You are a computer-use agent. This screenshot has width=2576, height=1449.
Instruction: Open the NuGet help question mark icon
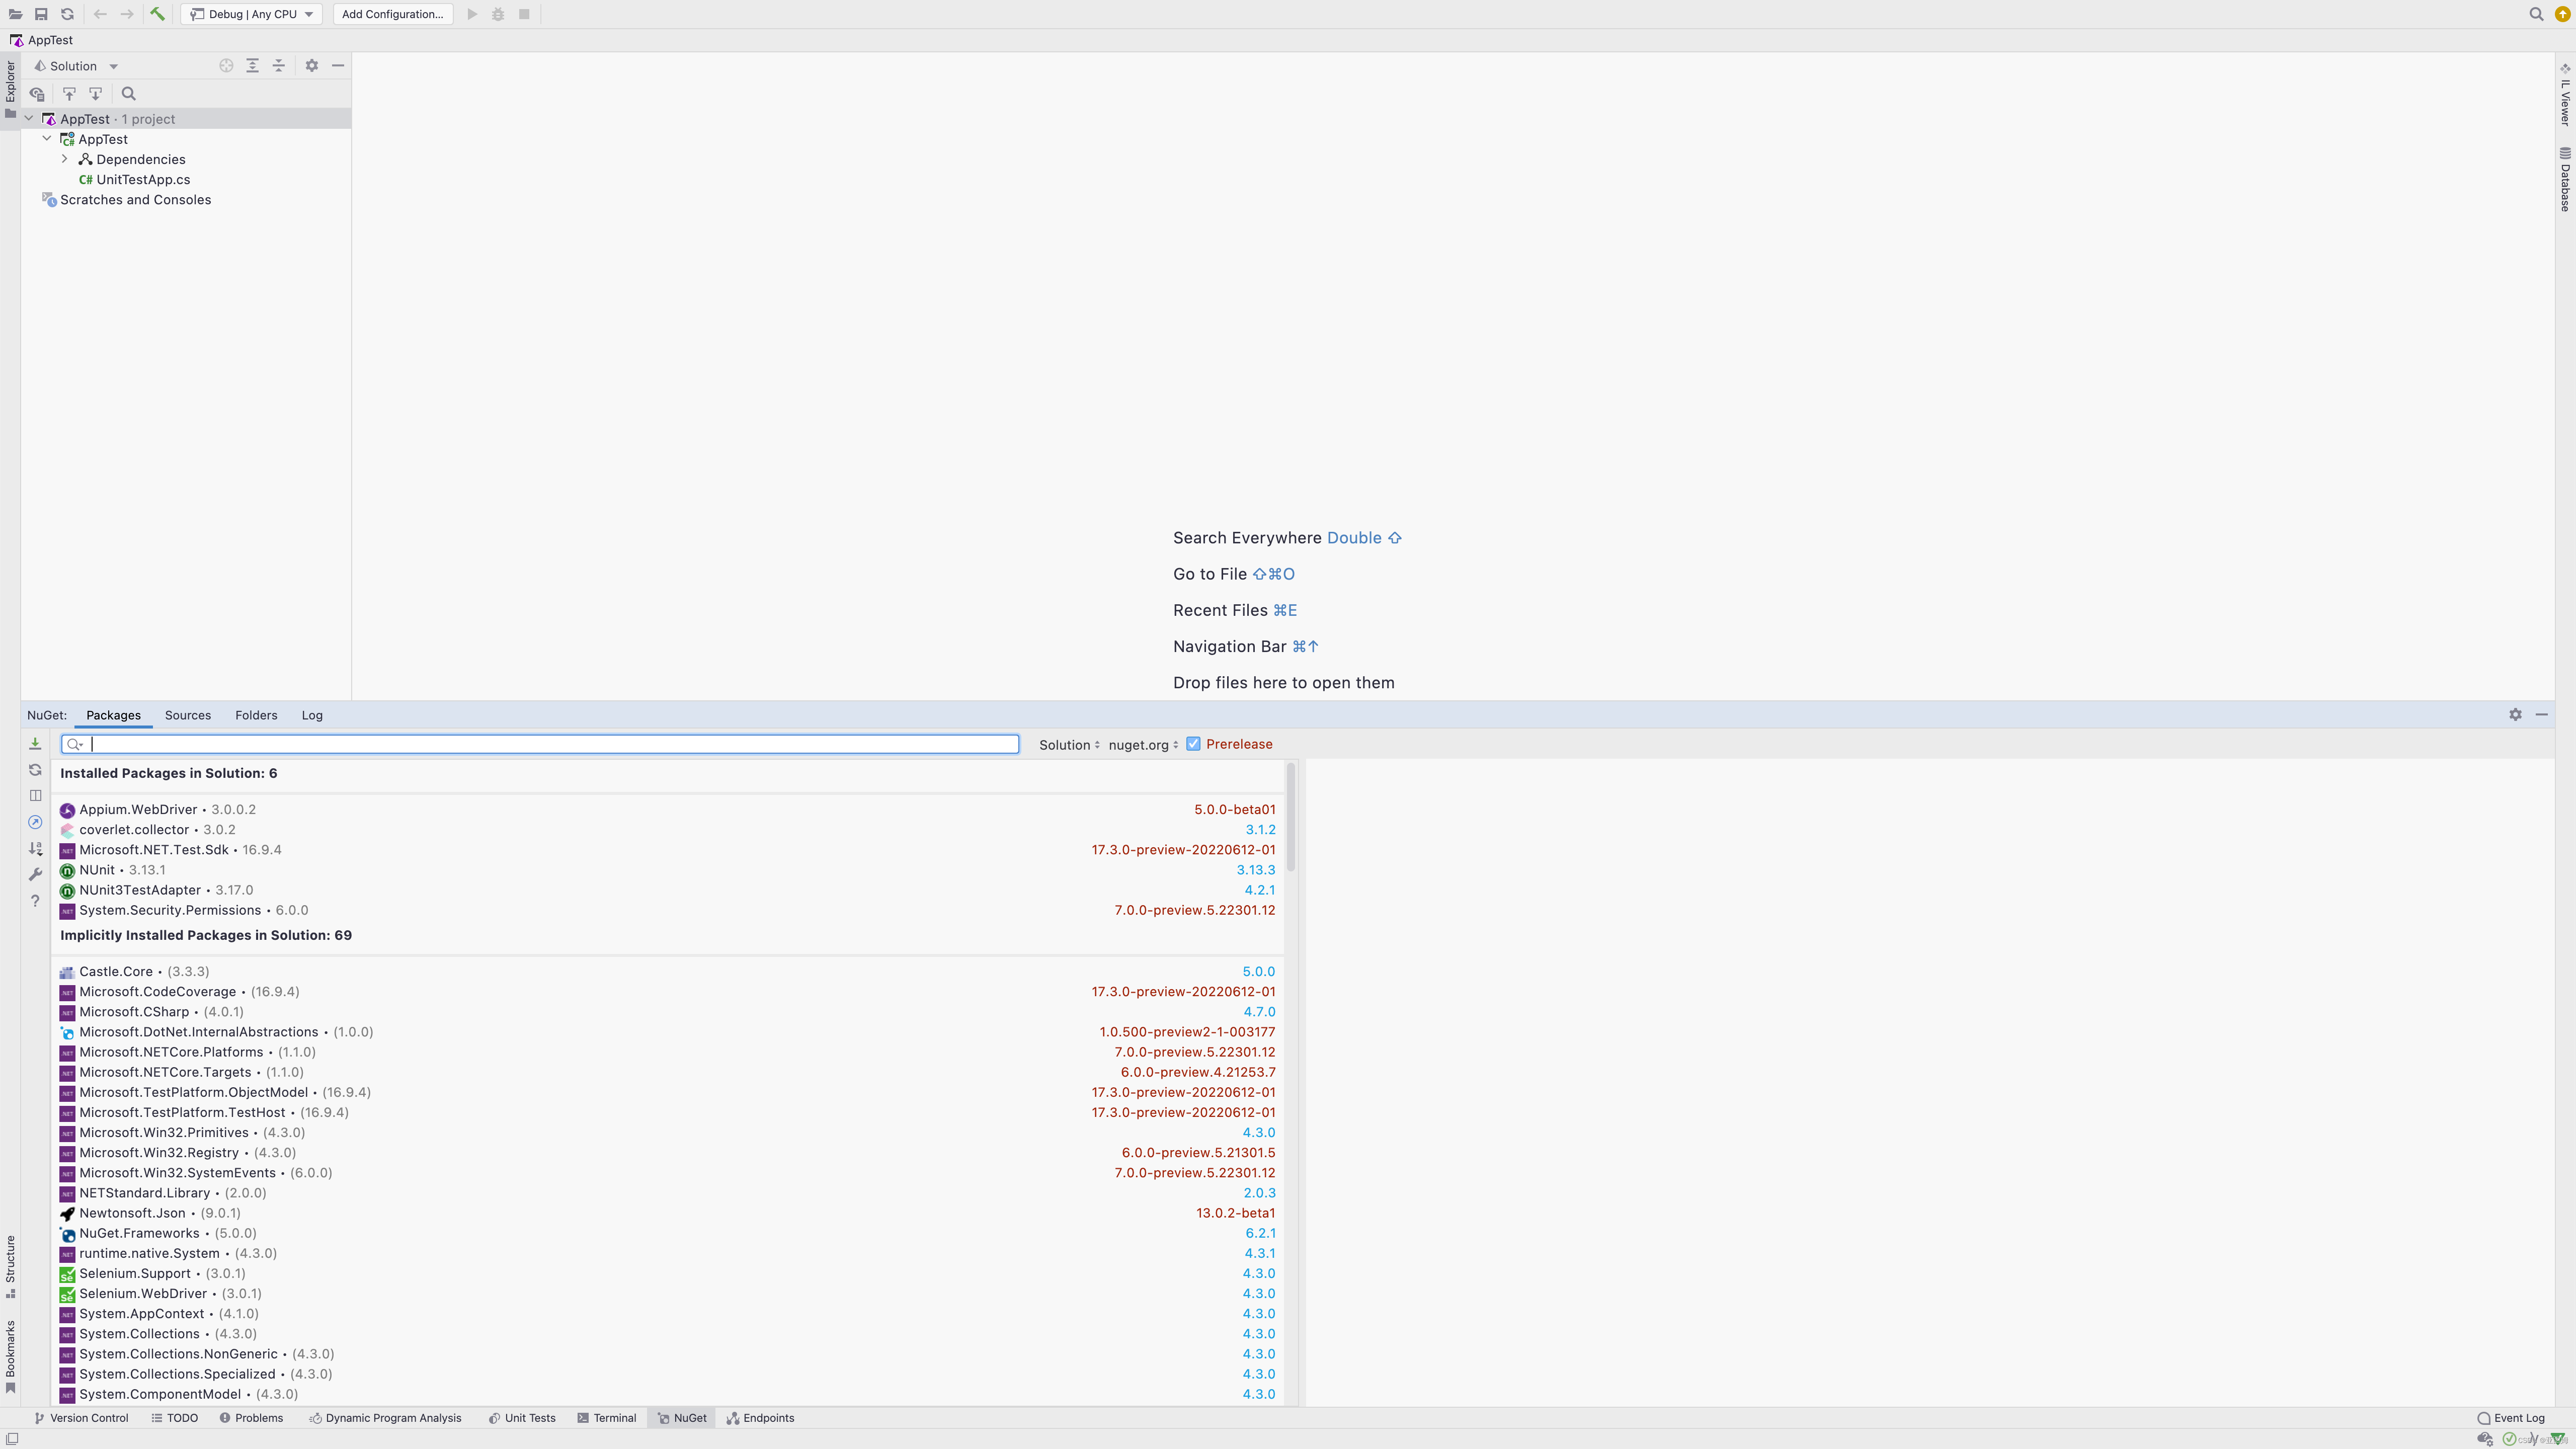pyautogui.click(x=35, y=900)
